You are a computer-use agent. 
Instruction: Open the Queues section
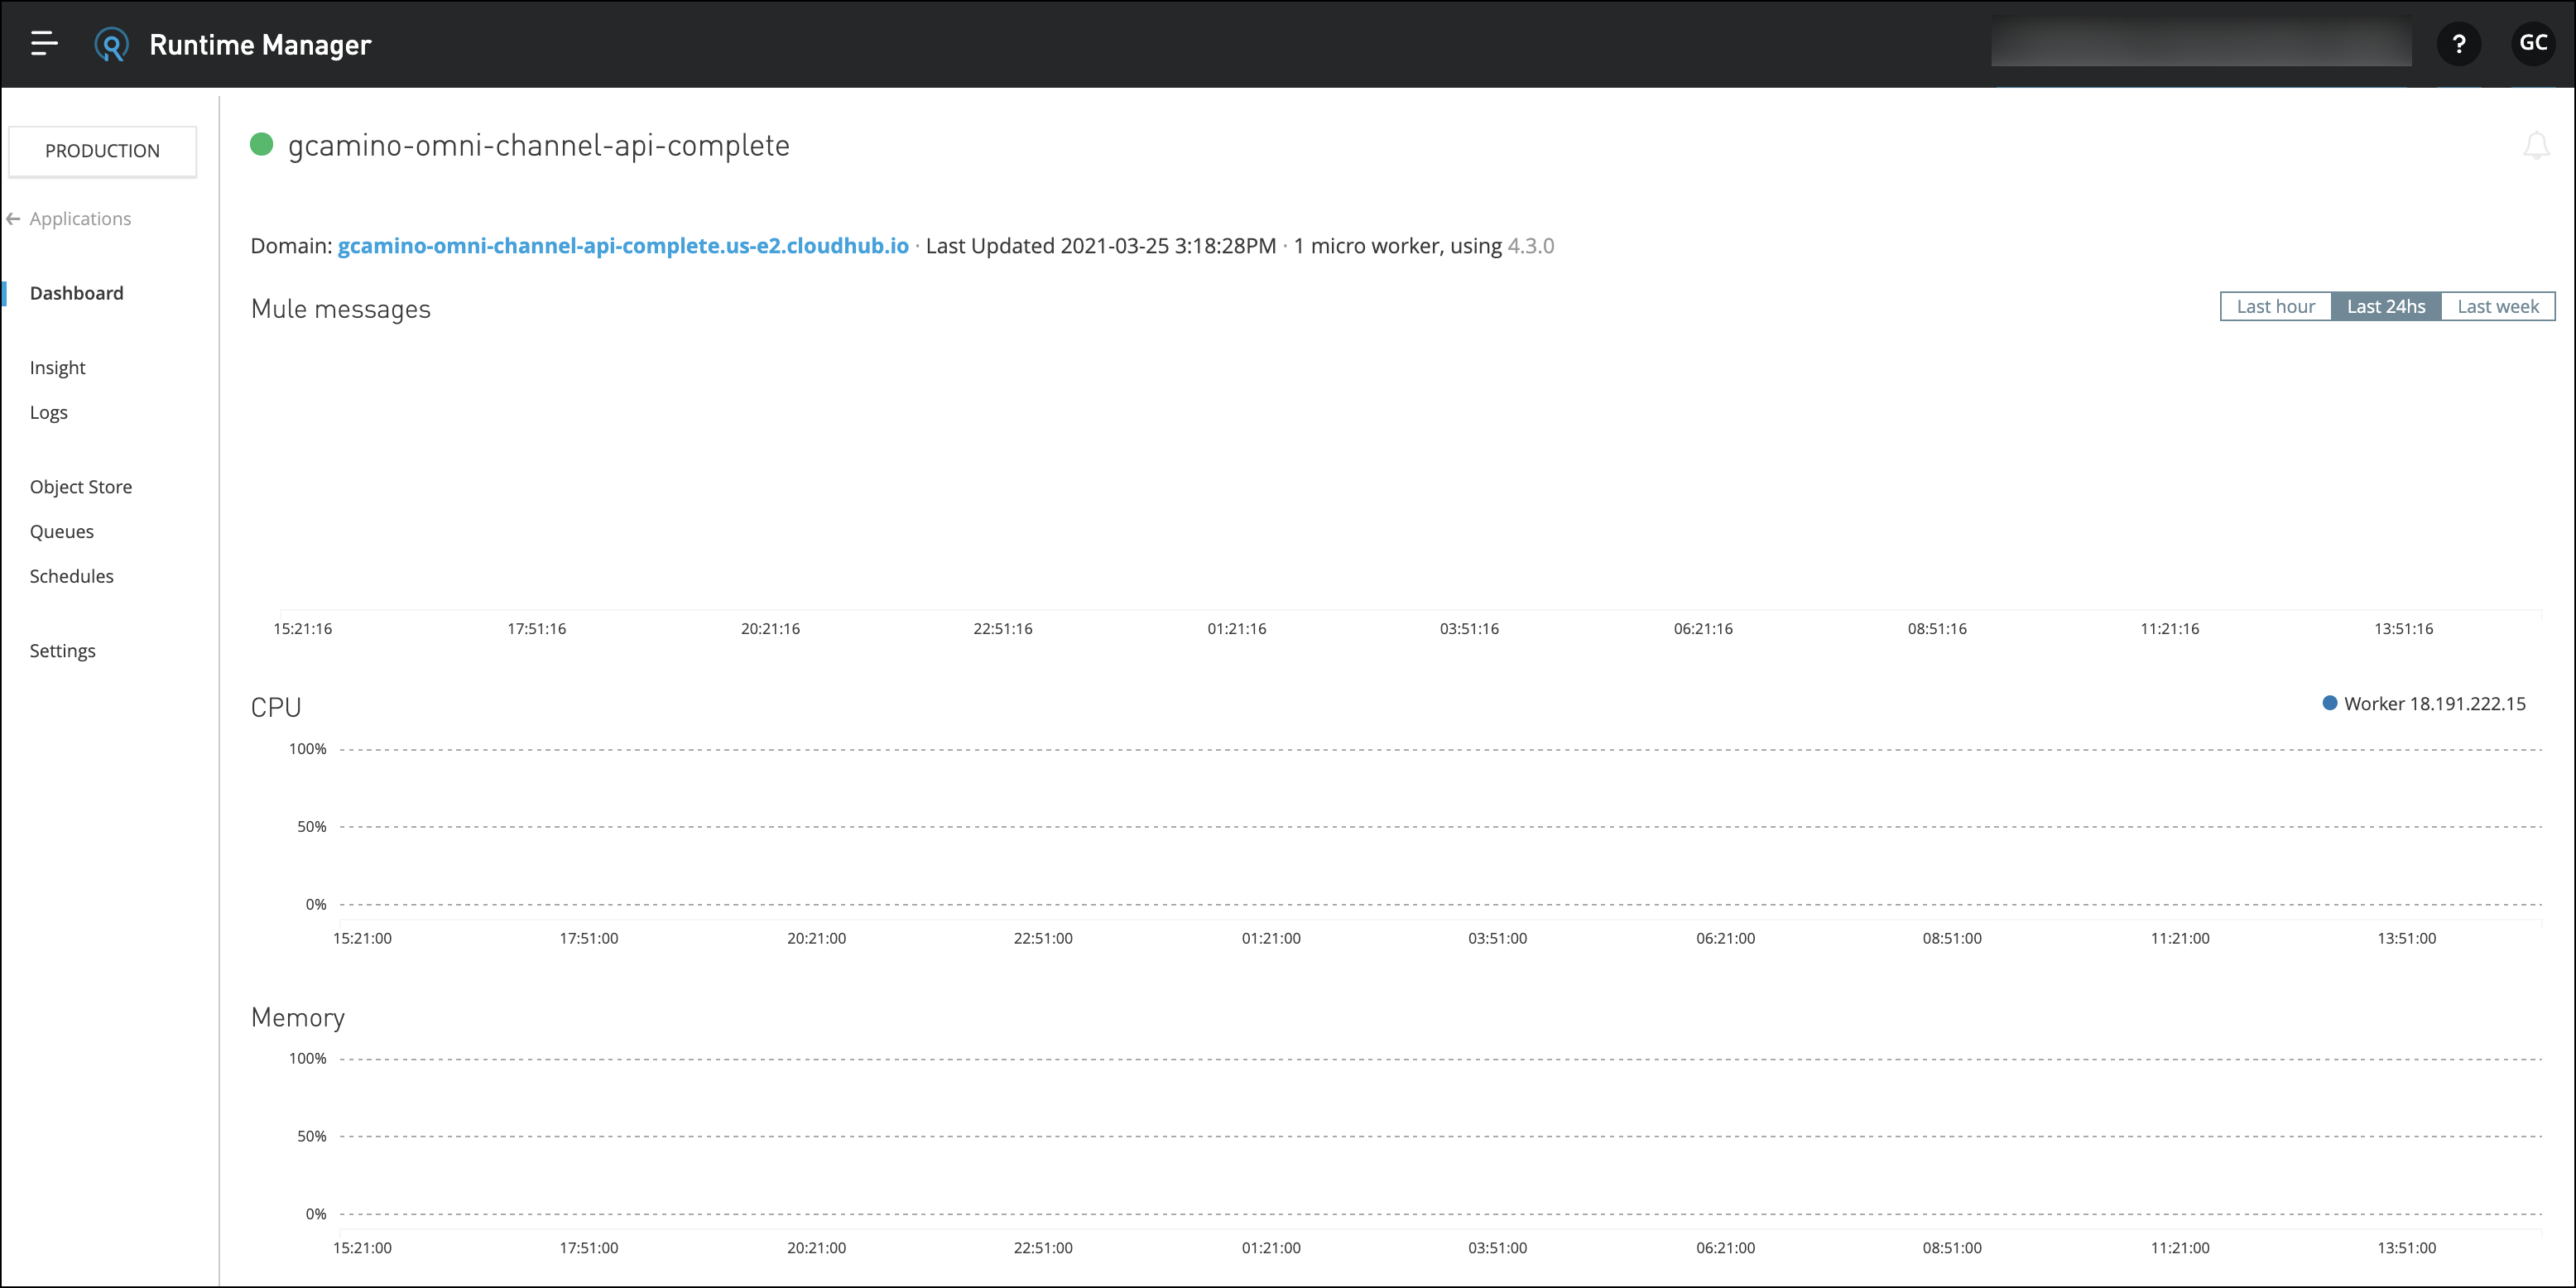(x=61, y=532)
